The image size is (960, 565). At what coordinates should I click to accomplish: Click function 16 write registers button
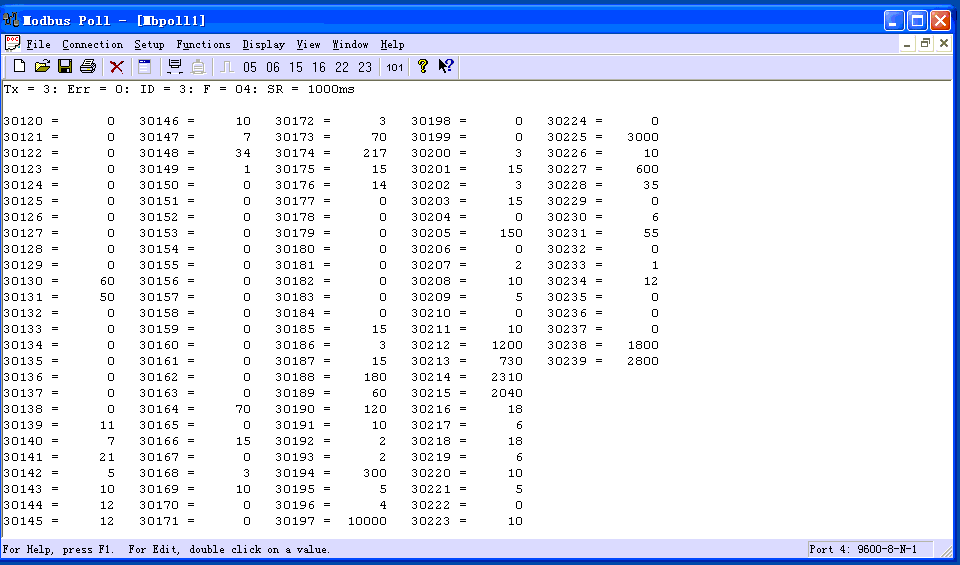coord(319,67)
